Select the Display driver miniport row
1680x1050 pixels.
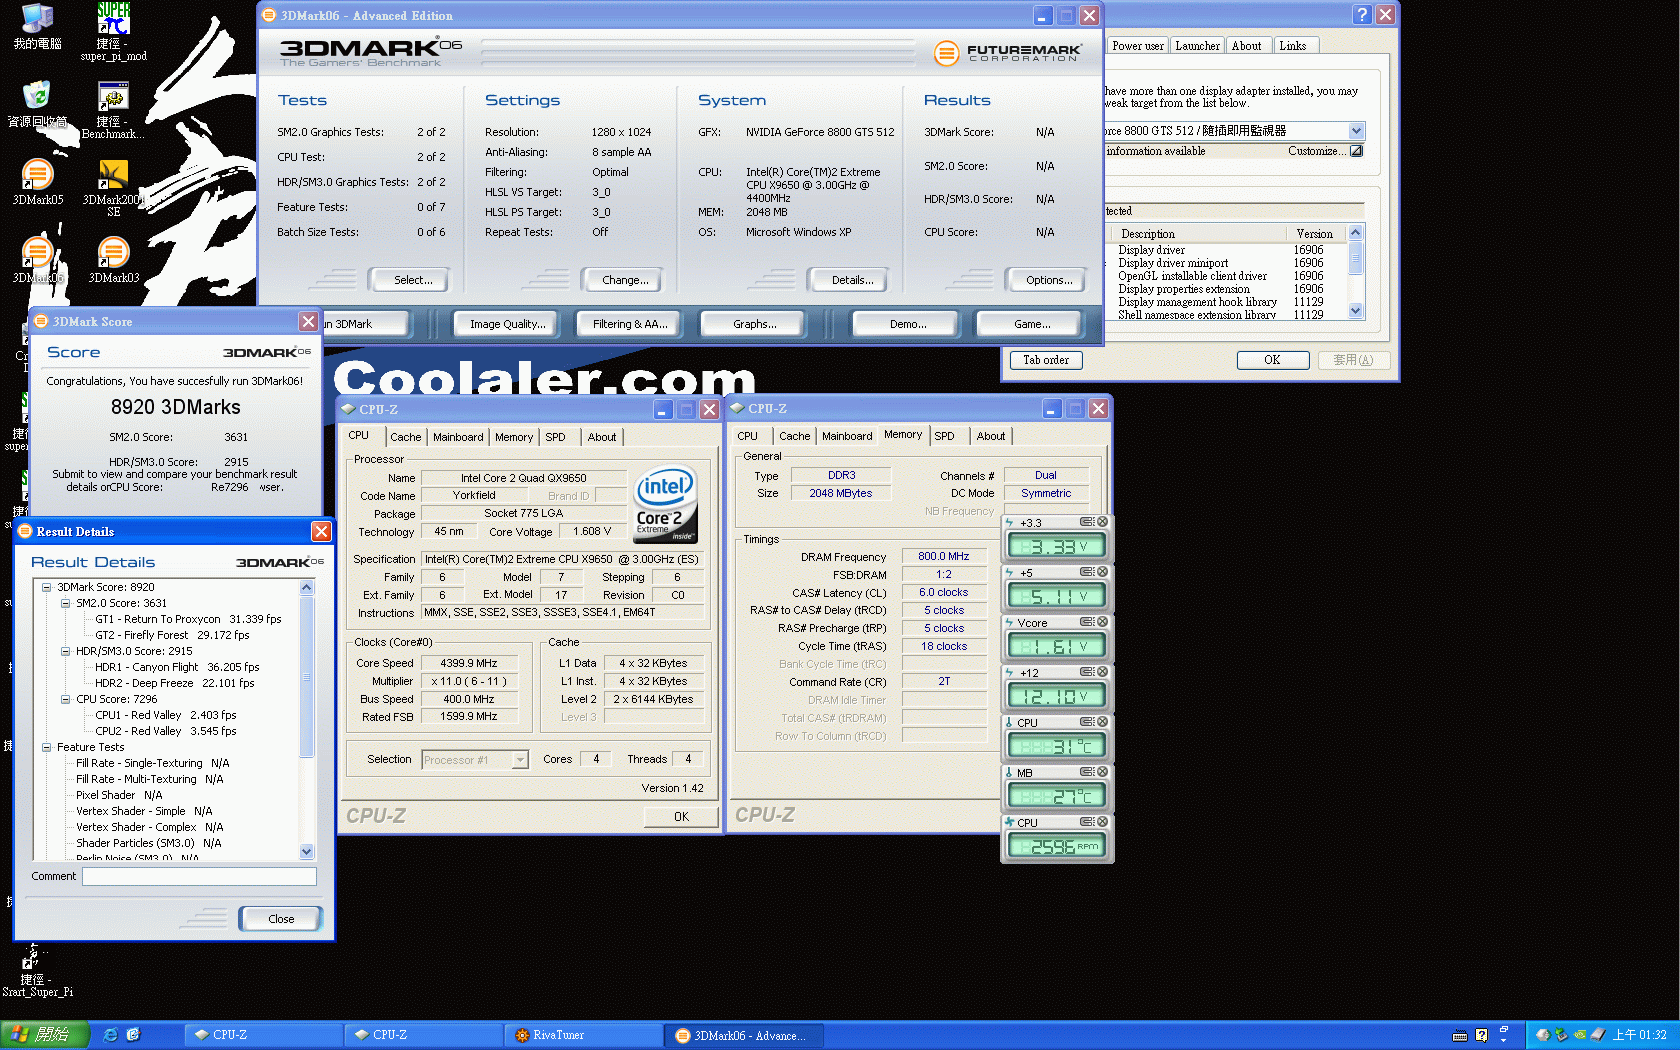point(1220,263)
